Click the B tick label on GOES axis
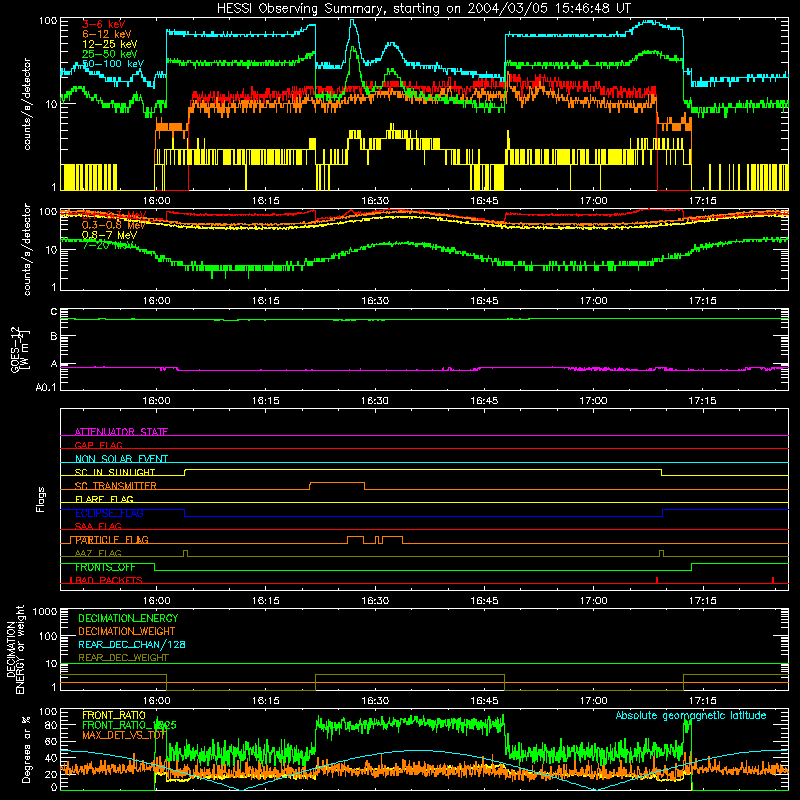 click(54, 337)
